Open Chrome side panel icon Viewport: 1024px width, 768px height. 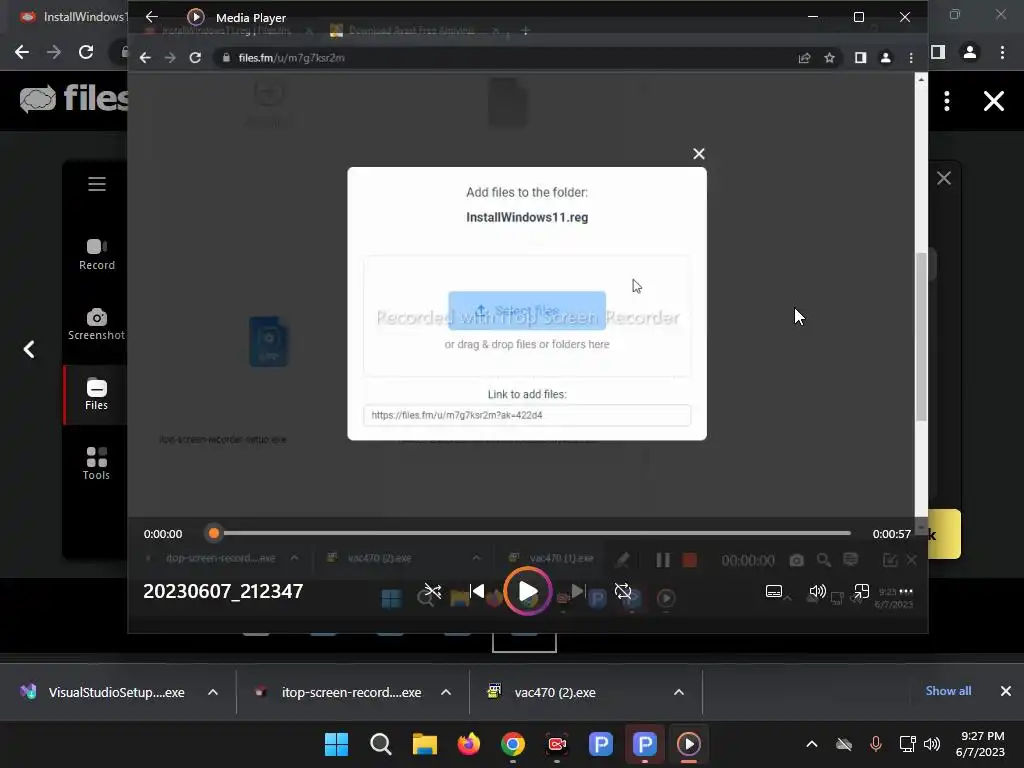pos(938,52)
